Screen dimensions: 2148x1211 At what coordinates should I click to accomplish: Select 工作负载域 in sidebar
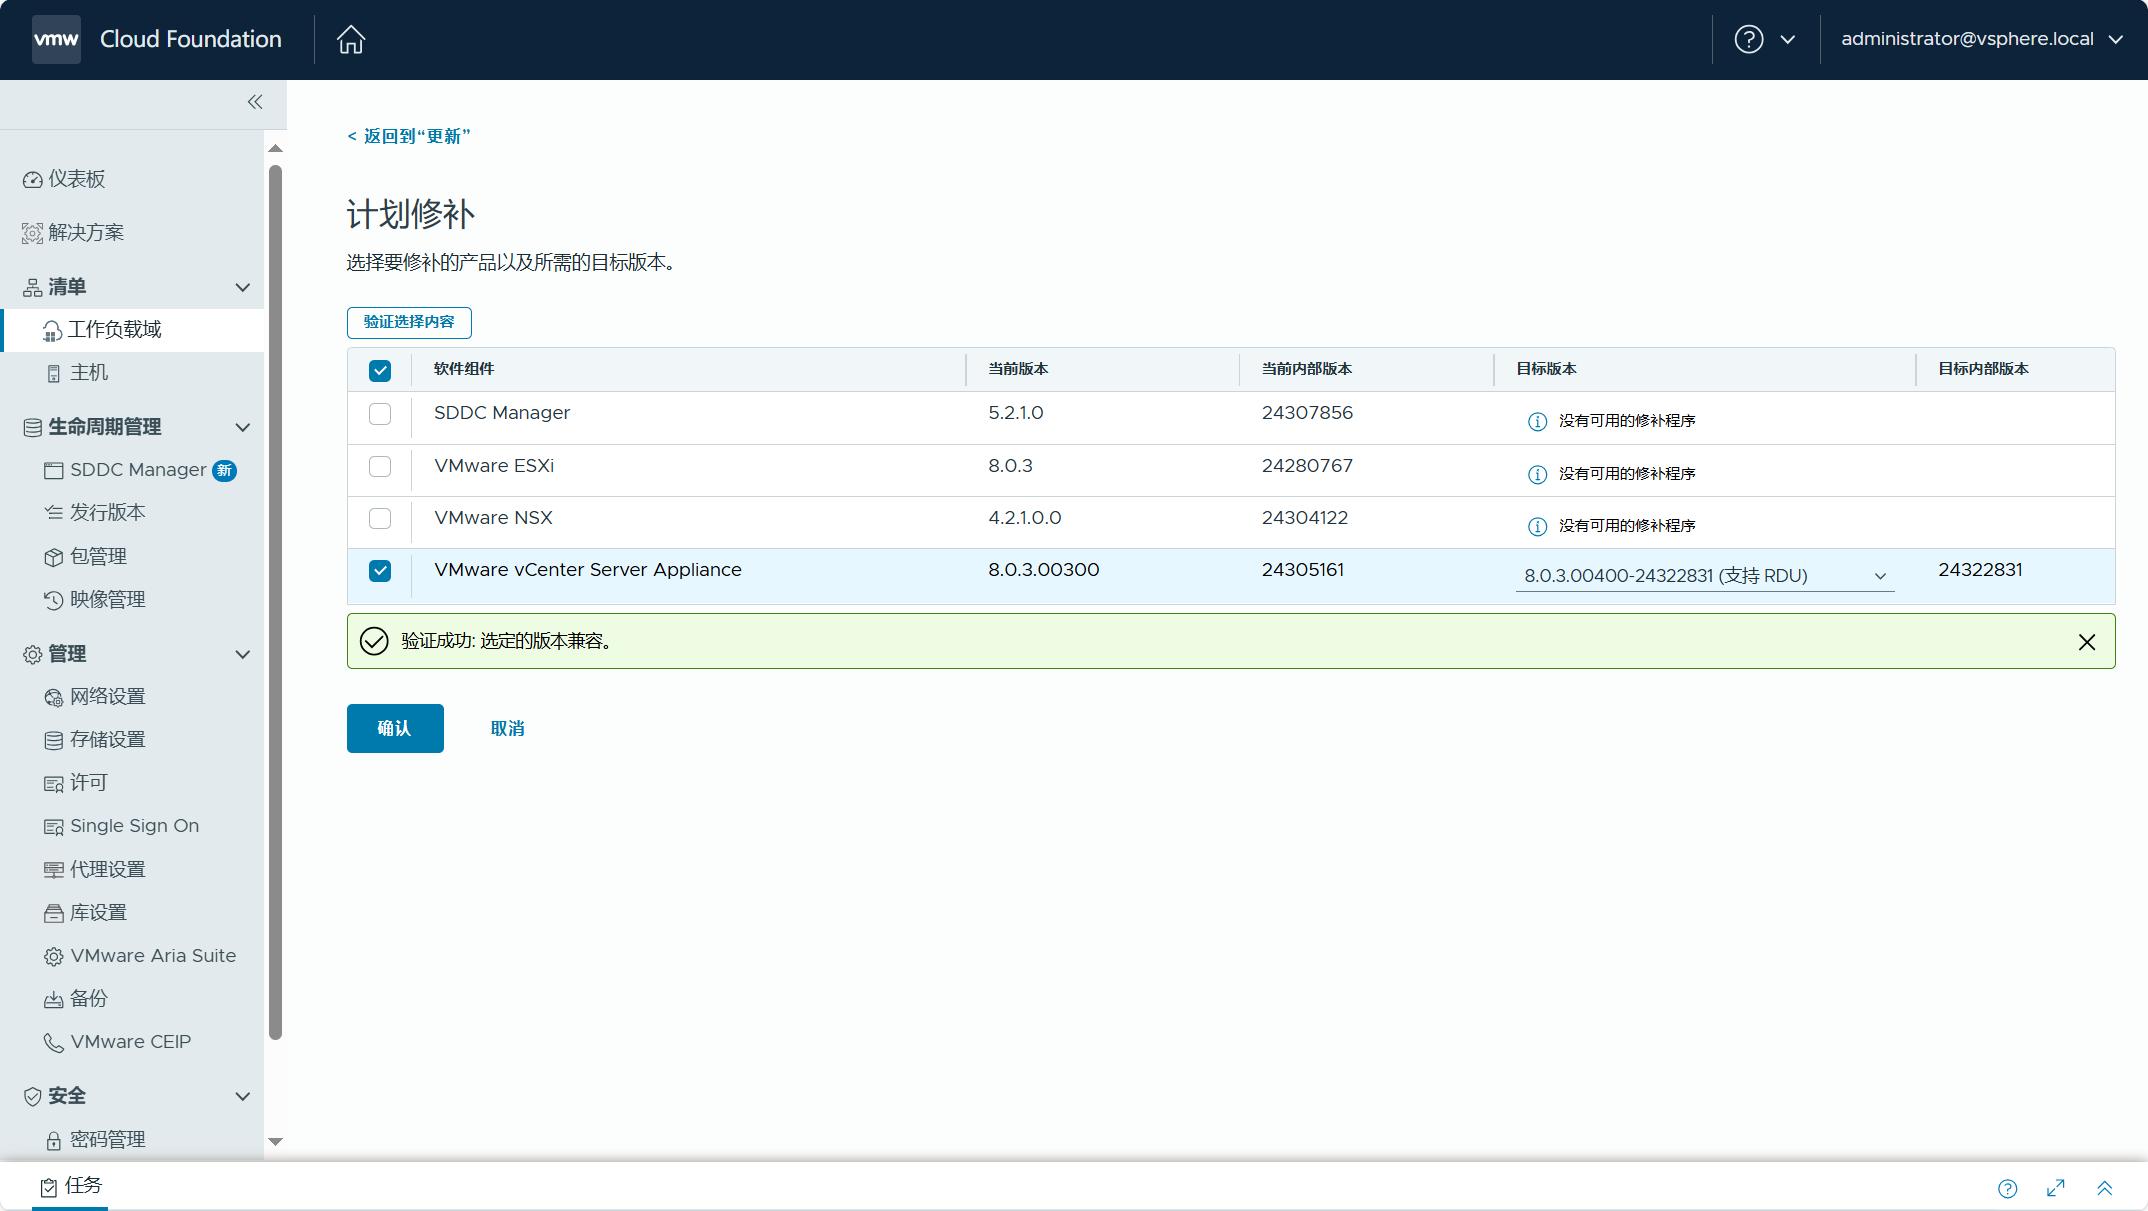click(x=133, y=330)
